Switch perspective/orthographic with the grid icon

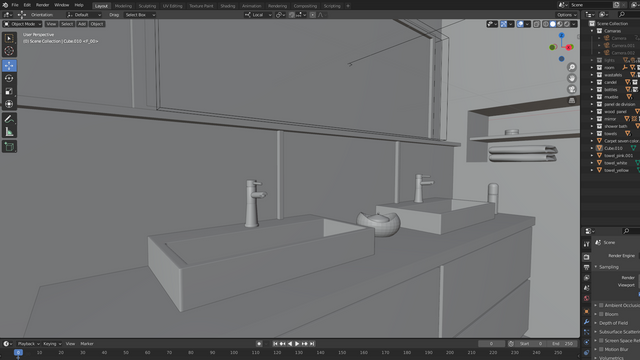point(571,100)
